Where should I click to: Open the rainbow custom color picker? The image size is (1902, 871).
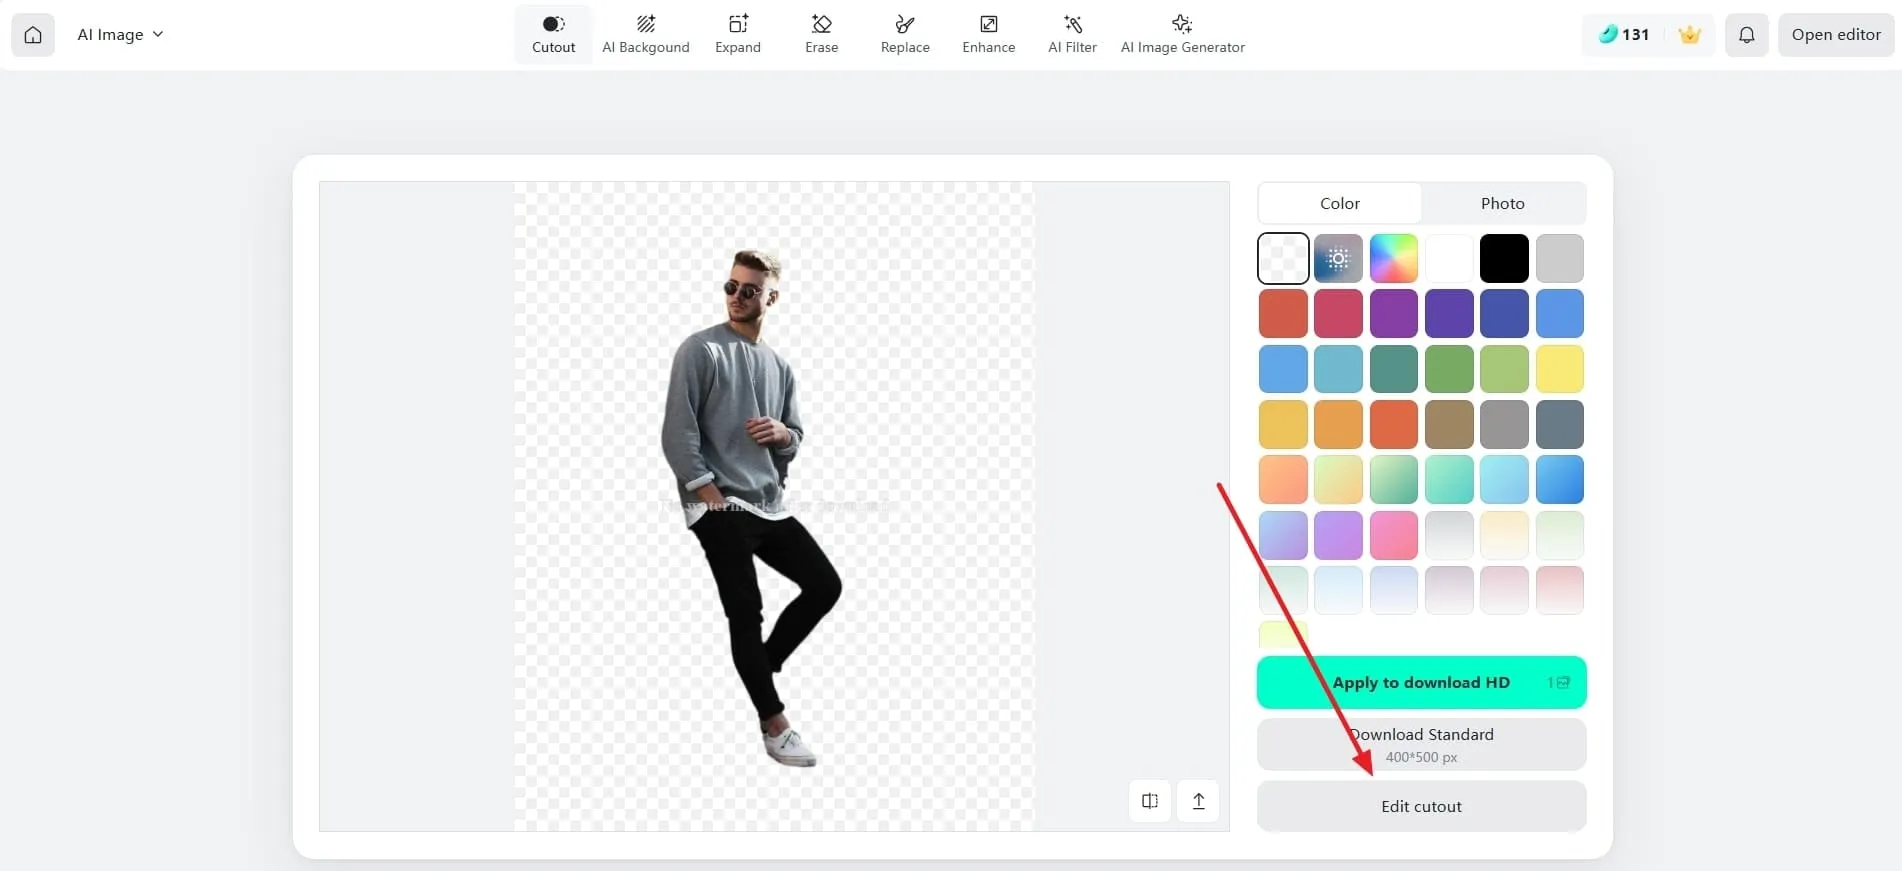[x=1393, y=259]
